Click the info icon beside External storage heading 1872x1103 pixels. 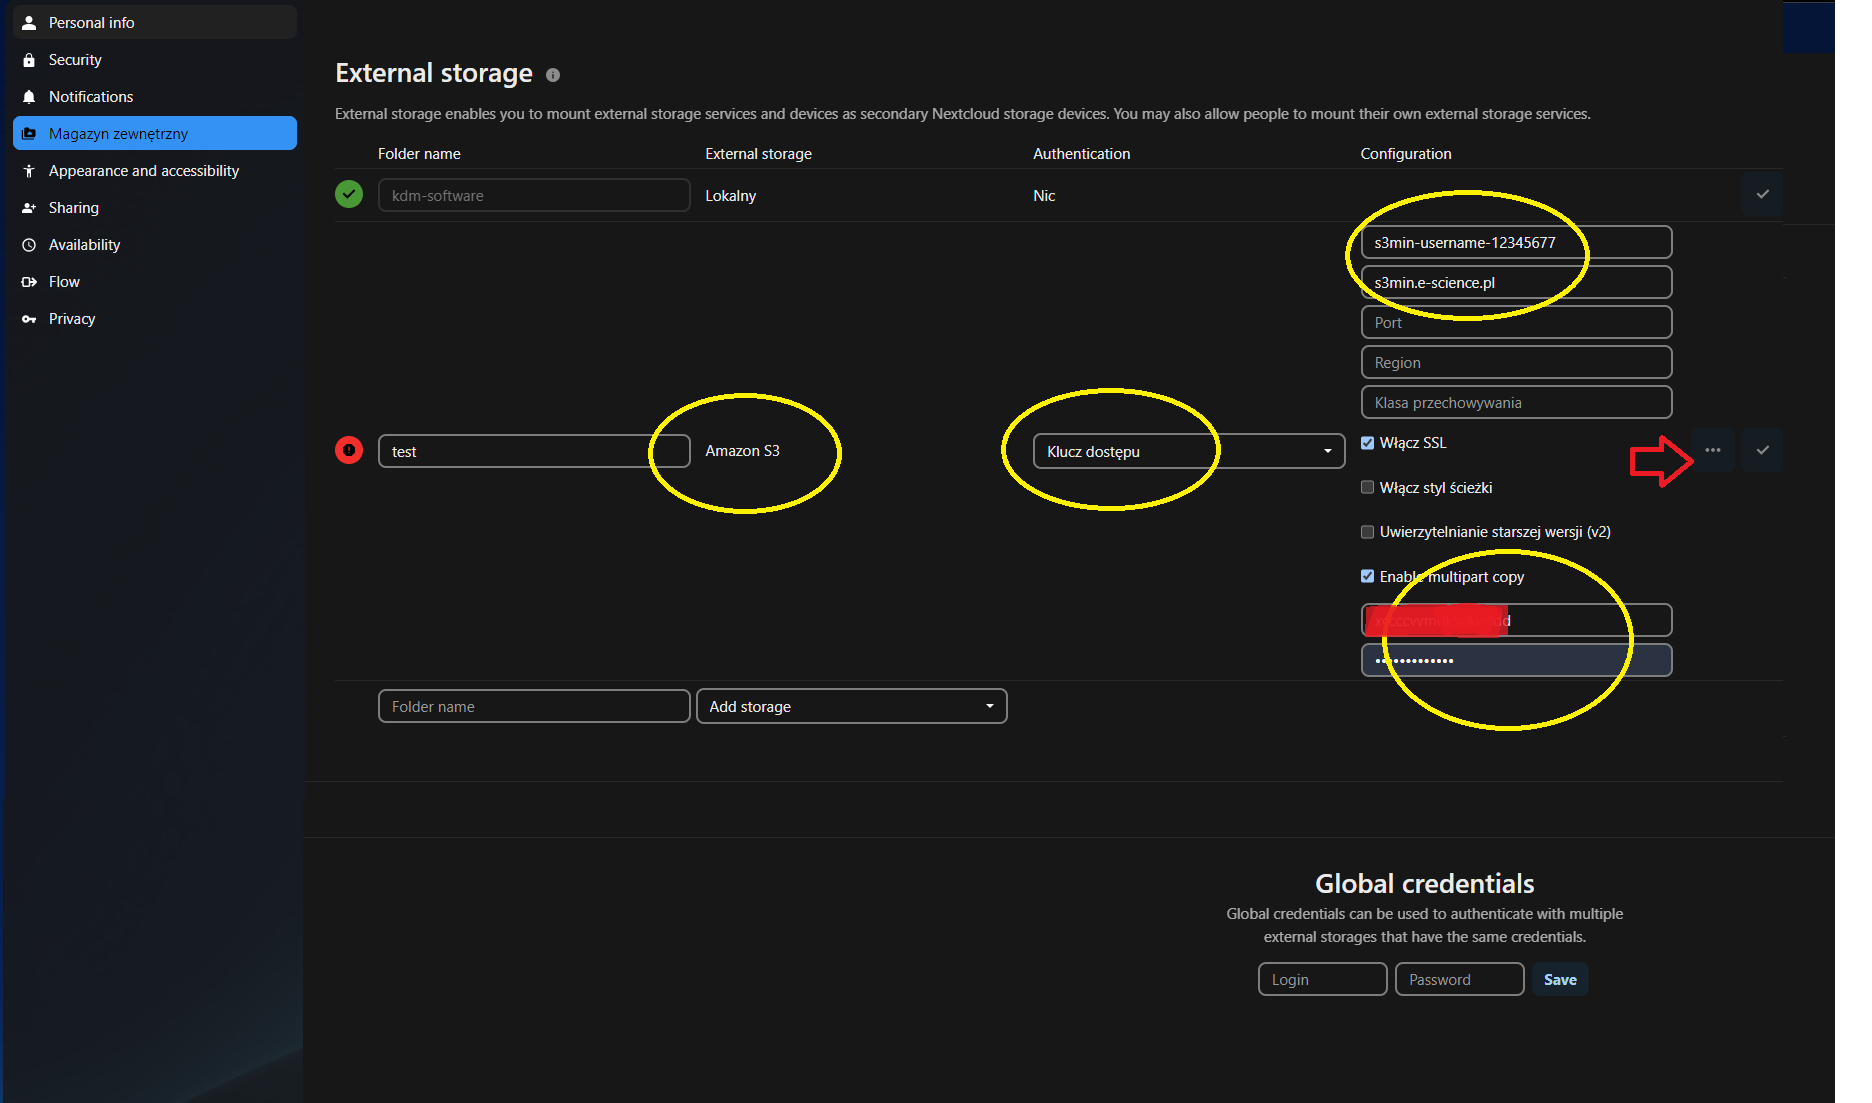click(x=553, y=75)
